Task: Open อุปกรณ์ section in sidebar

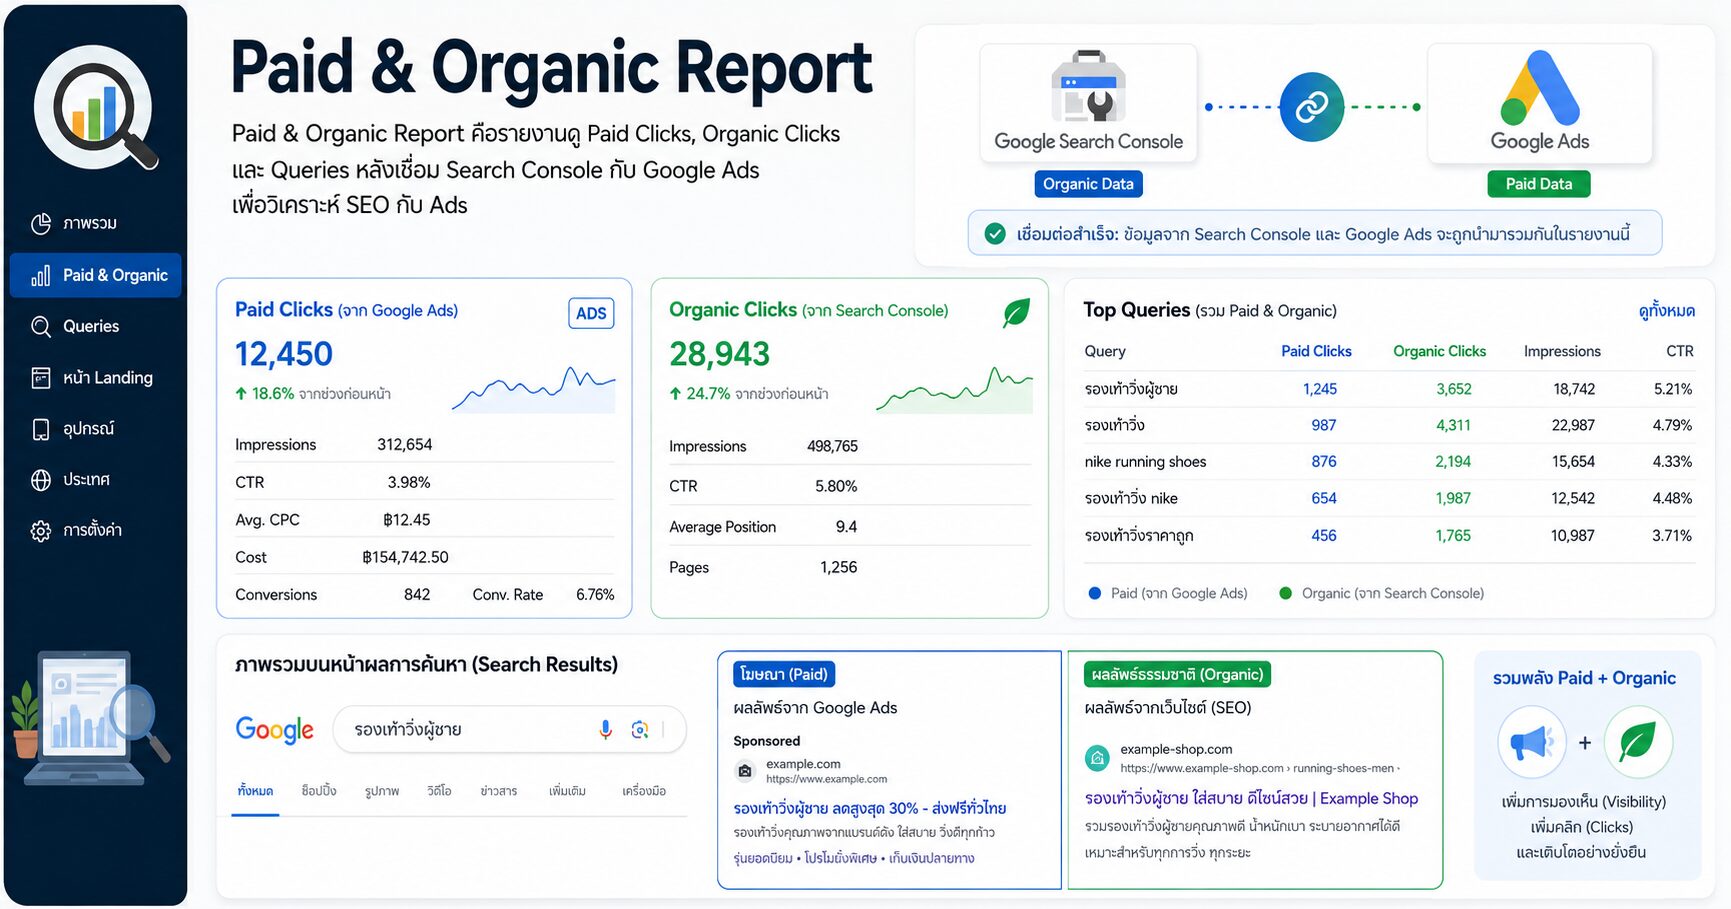Action: pyautogui.click(x=96, y=429)
